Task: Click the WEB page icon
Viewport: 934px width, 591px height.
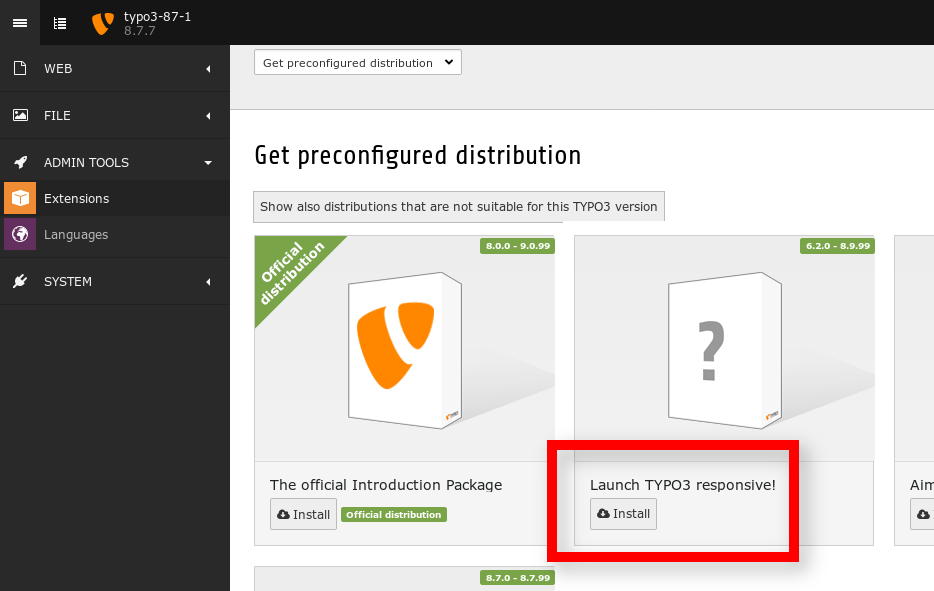Action: coord(20,68)
